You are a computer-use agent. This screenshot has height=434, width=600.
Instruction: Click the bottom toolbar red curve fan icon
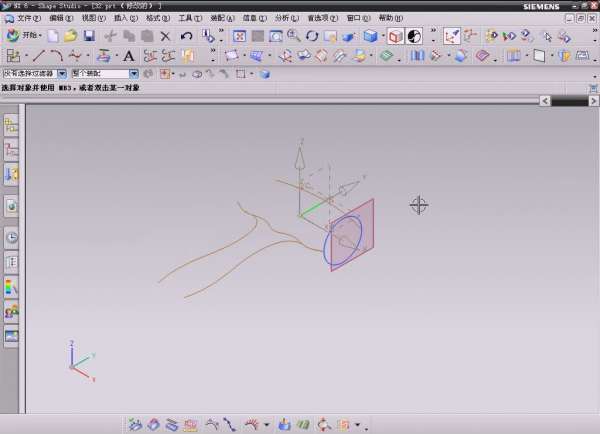(251, 424)
